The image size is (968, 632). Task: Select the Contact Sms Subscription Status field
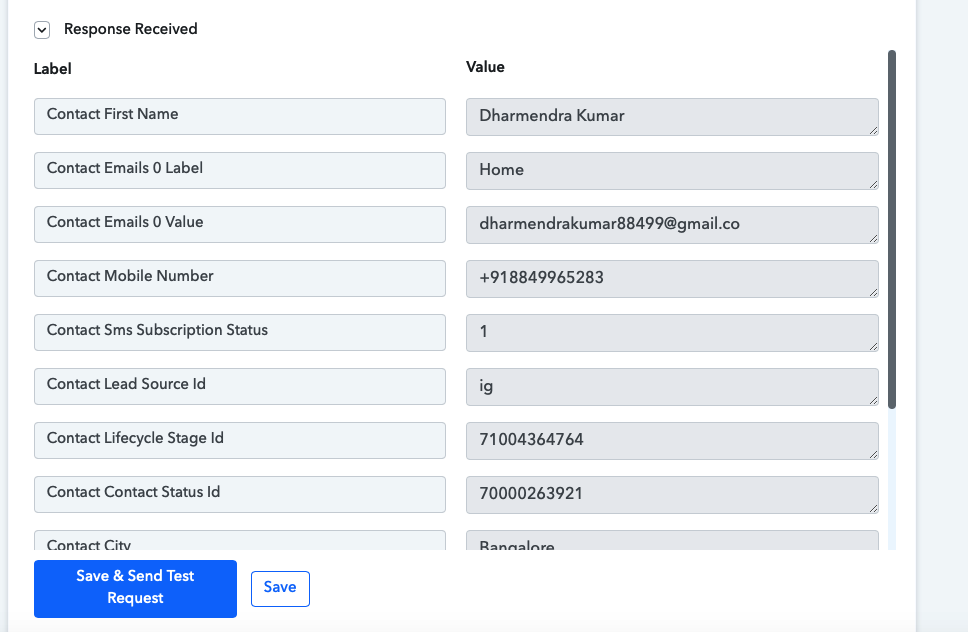click(x=240, y=332)
